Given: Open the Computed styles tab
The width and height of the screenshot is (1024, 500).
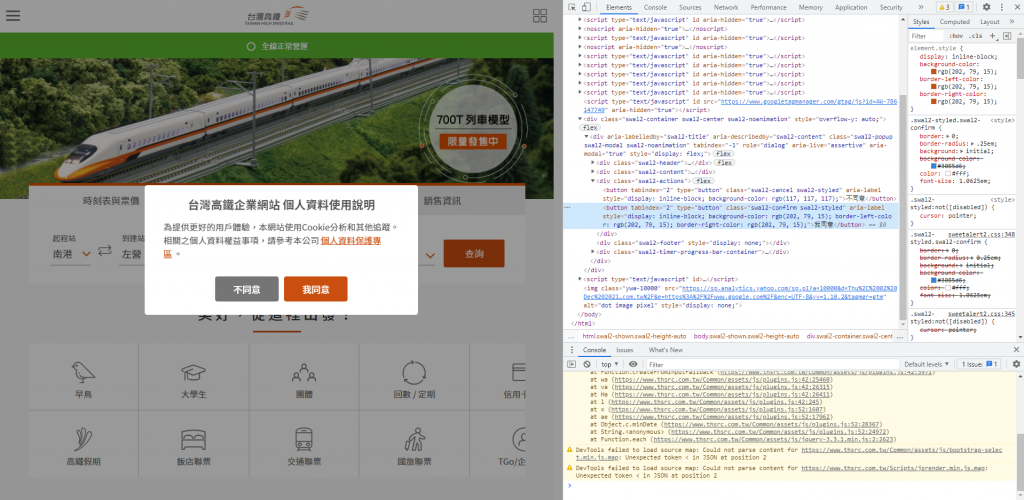Looking at the screenshot, I should pyautogui.click(x=954, y=22).
